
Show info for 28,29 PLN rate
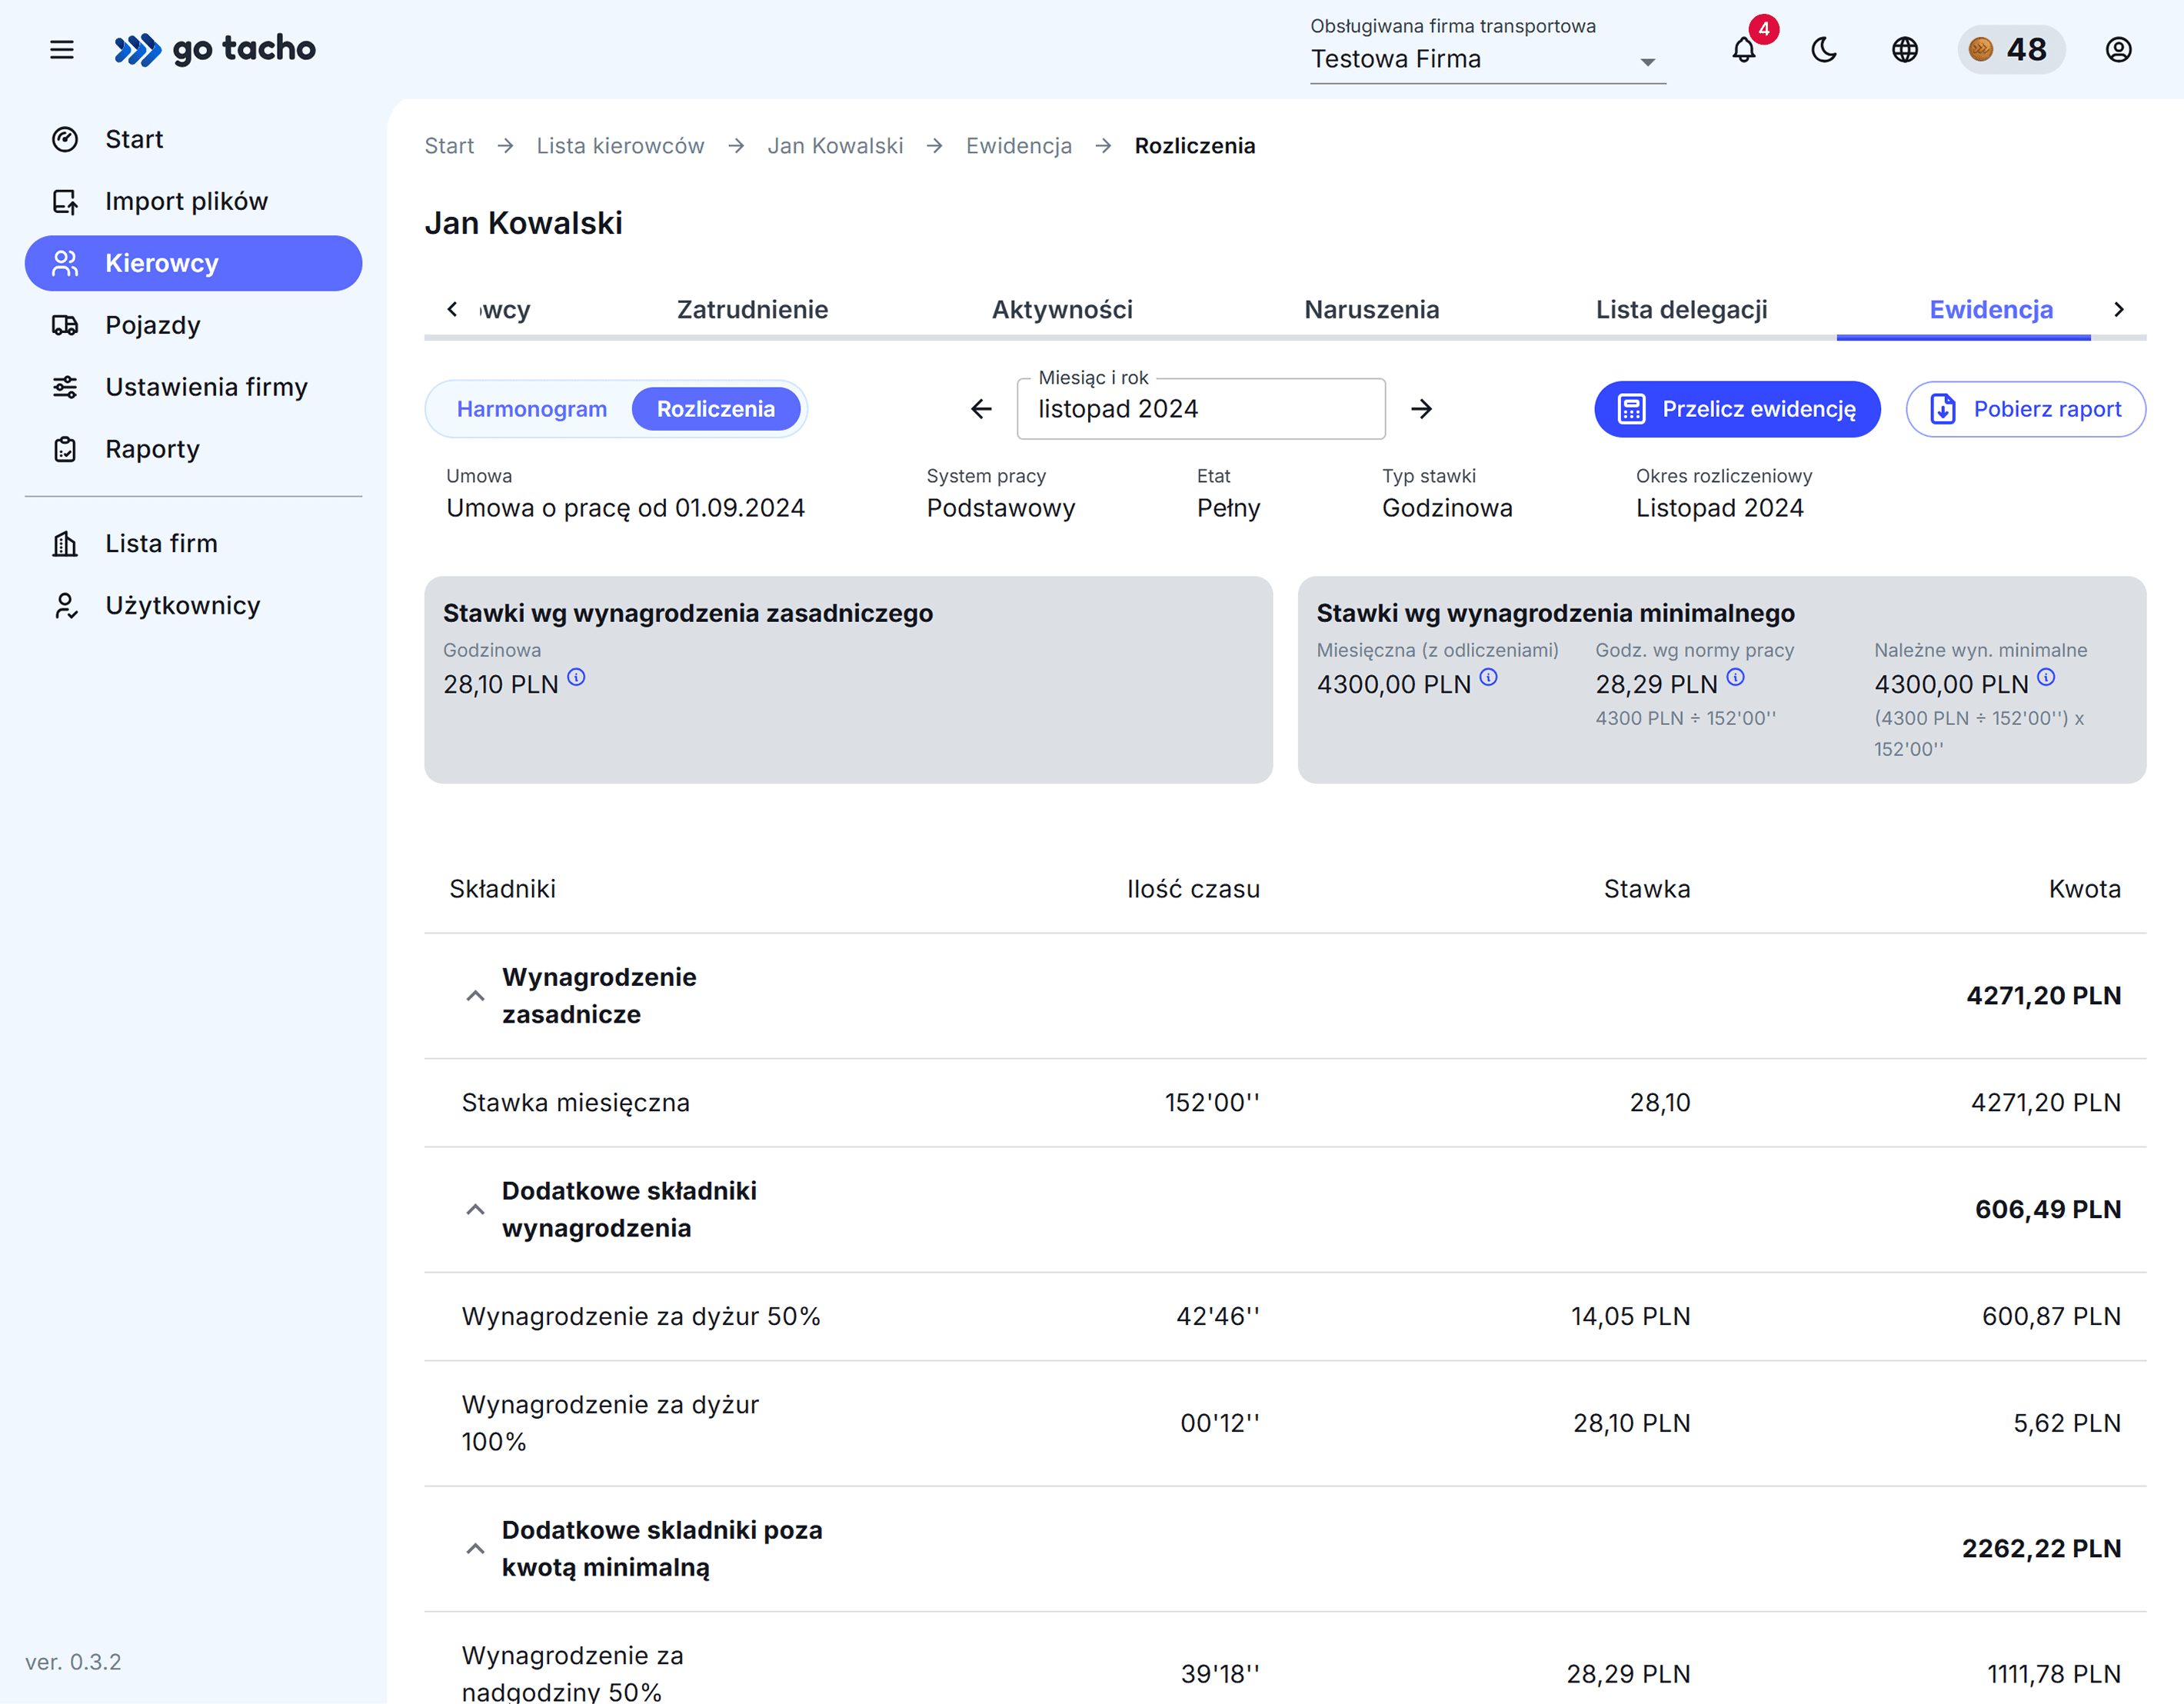(1735, 677)
